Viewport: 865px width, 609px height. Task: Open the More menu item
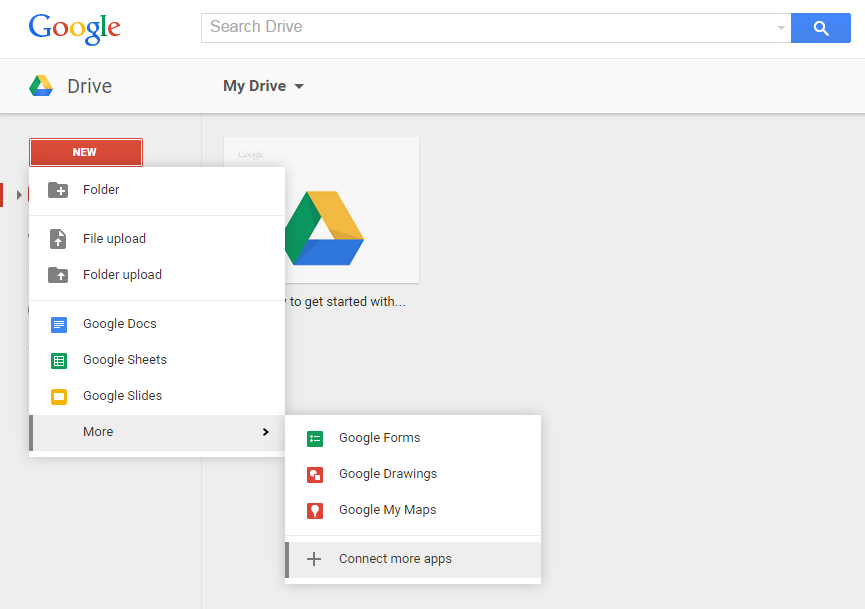(157, 432)
